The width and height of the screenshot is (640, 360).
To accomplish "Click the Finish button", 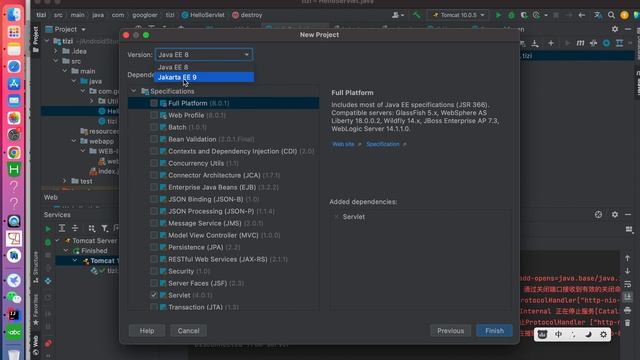I will pos(494,331).
